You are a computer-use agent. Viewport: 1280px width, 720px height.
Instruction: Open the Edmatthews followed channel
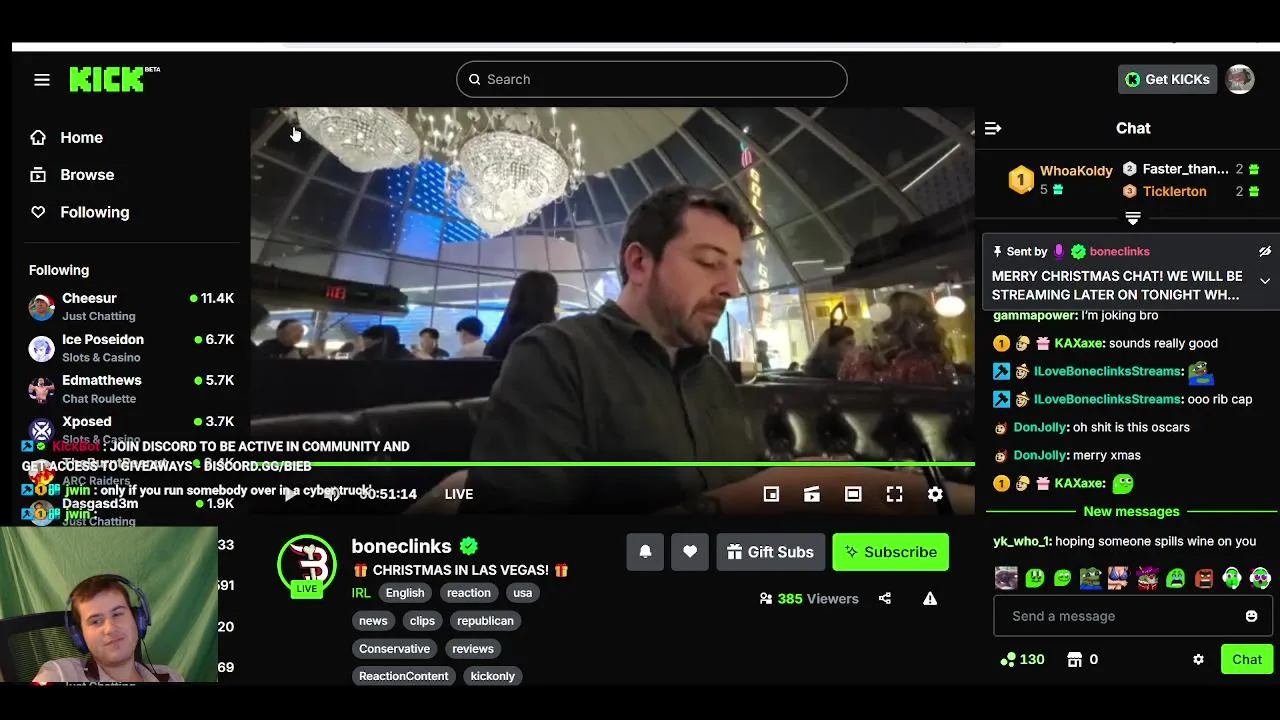(x=131, y=388)
